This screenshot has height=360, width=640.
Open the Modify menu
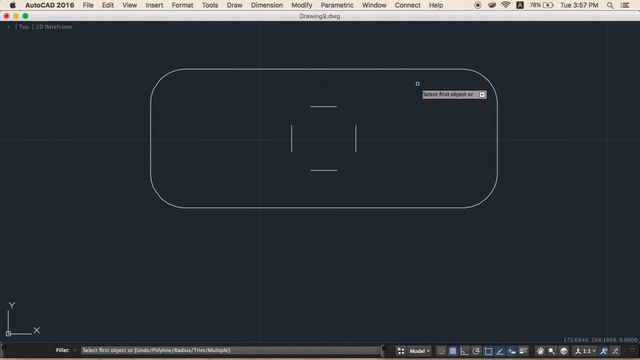(x=302, y=5)
